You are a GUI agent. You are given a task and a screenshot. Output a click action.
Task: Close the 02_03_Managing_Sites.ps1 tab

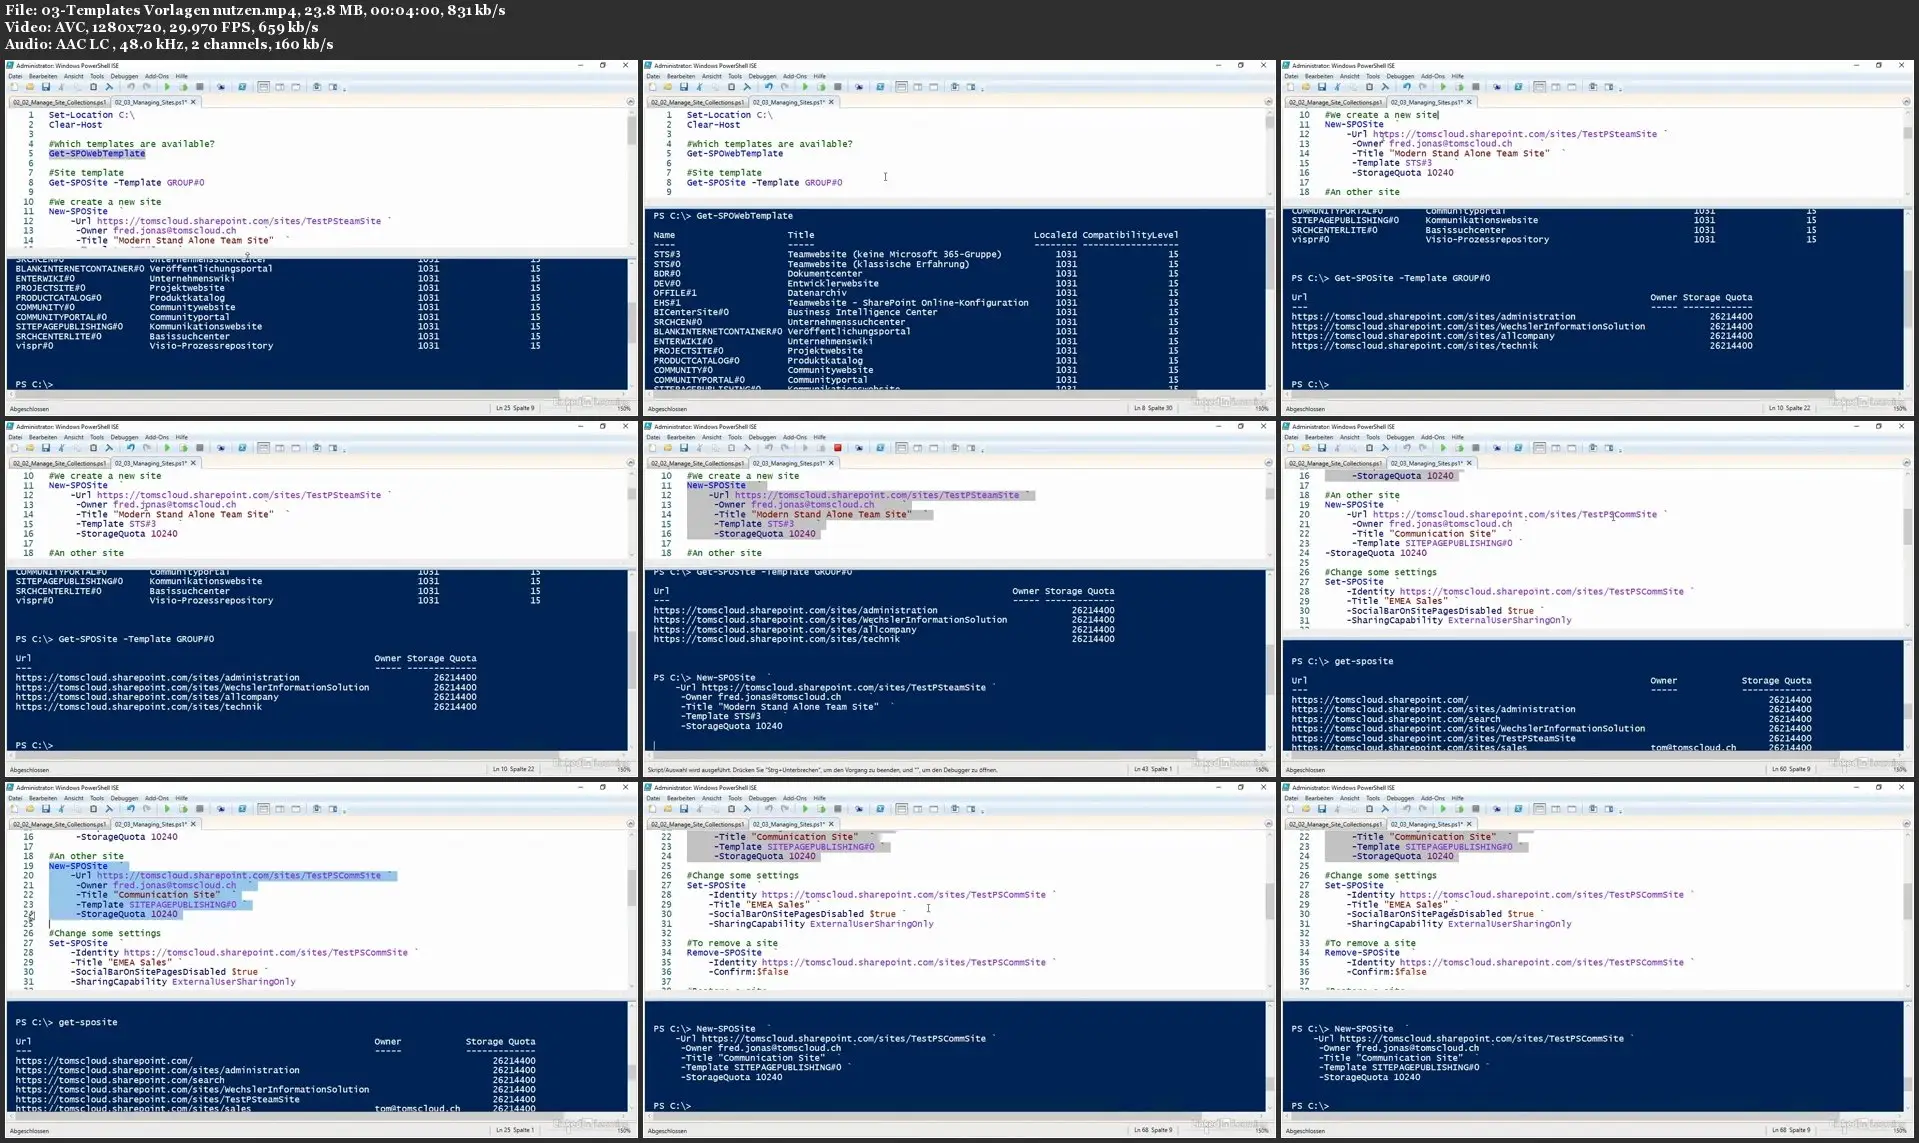[193, 102]
